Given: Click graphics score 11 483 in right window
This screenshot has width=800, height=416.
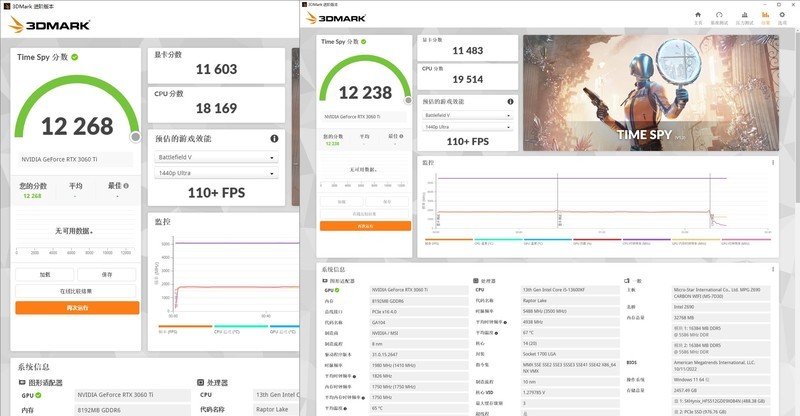Looking at the screenshot, I should click(x=467, y=51).
